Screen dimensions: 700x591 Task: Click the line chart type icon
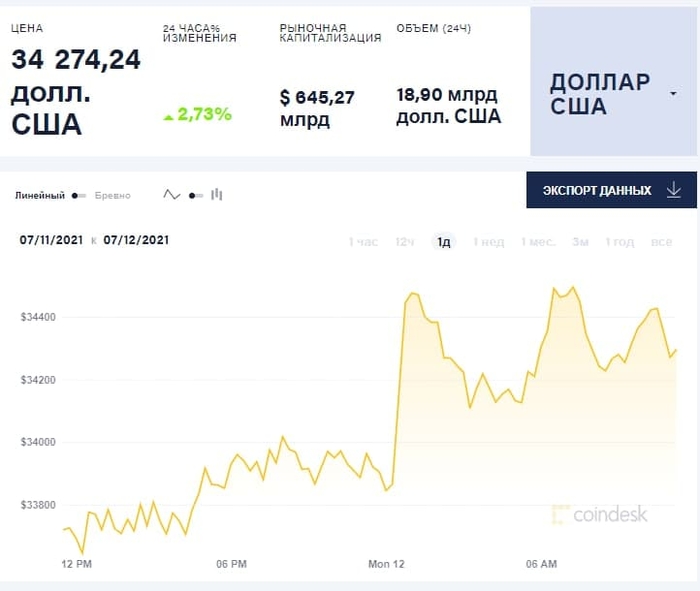(172, 195)
